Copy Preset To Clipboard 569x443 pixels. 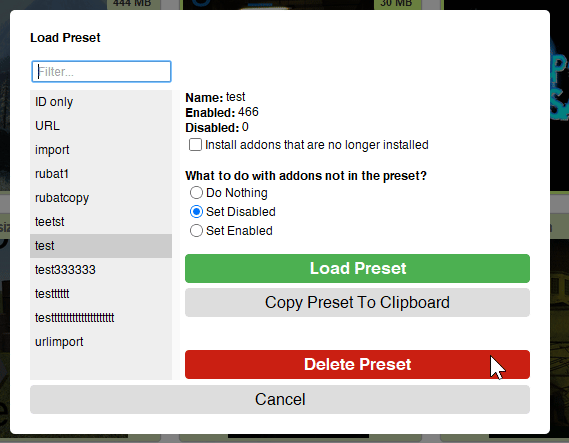(357, 303)
